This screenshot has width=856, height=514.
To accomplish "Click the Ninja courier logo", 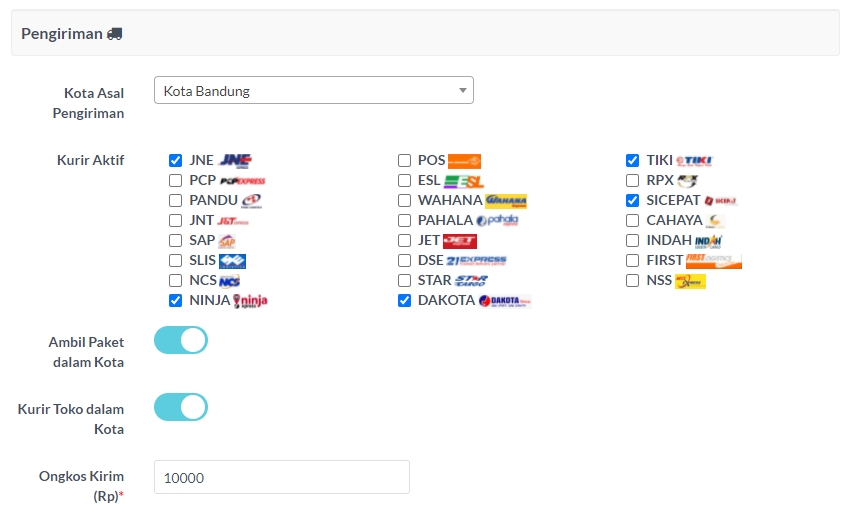I will [x=250, y=300].
